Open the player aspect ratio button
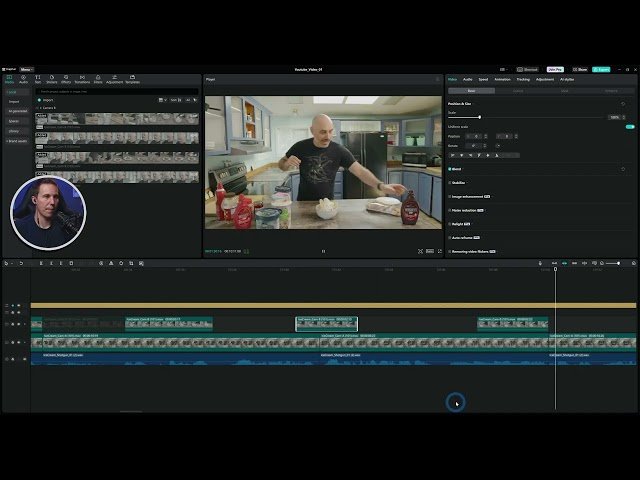This screenshot has height=480, width=640. click(430, 251)
